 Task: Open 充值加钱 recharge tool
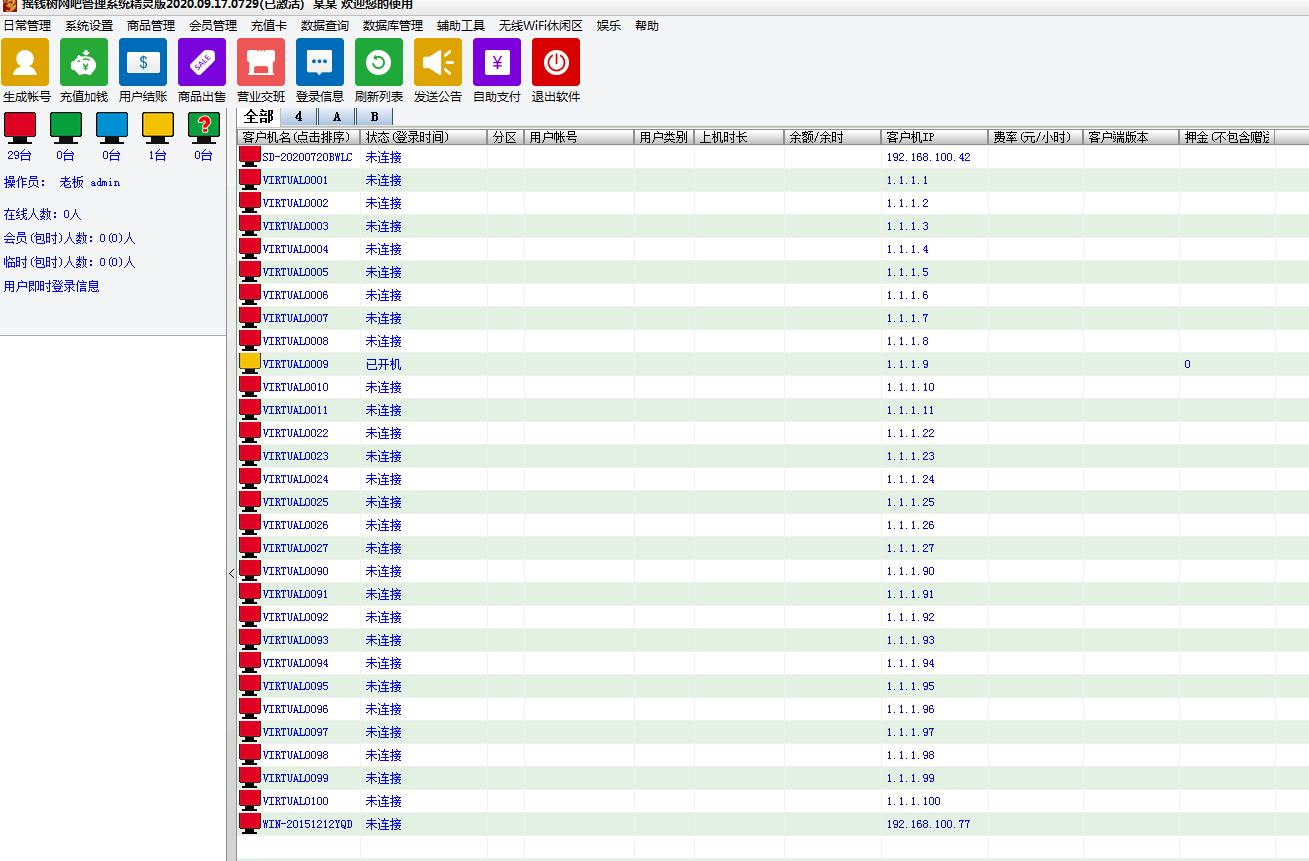coord(84,63)
